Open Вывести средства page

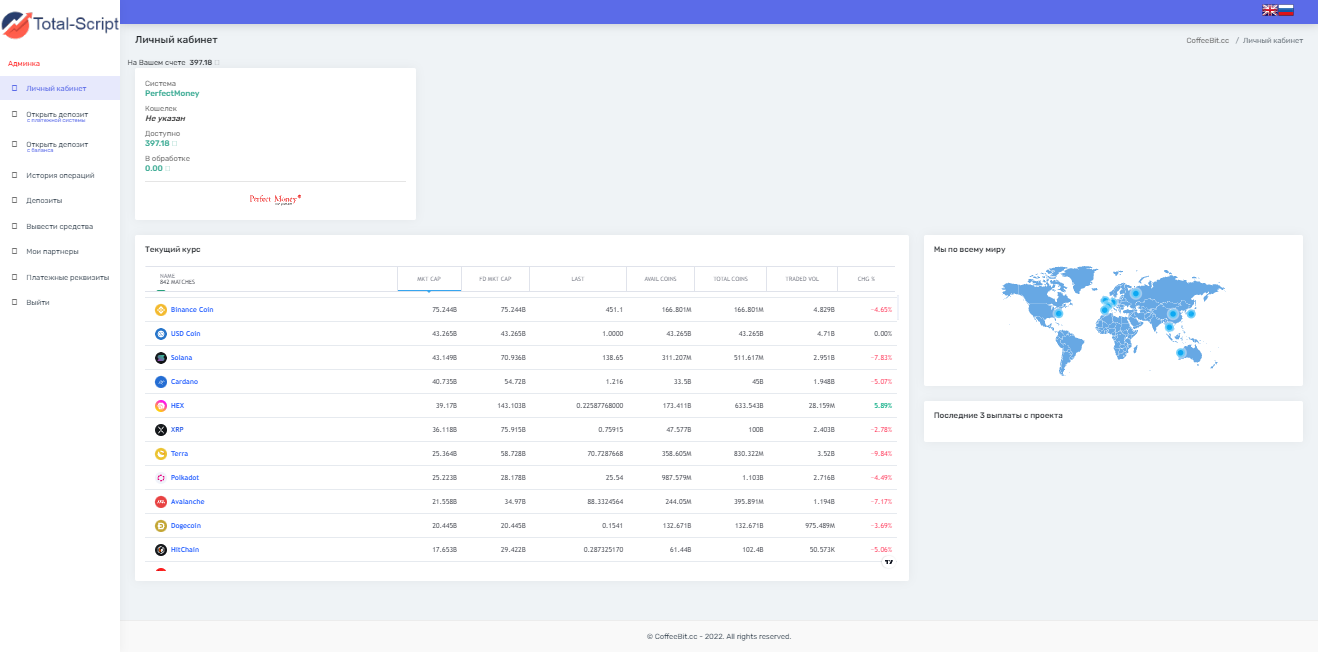(x=59, y=226)
